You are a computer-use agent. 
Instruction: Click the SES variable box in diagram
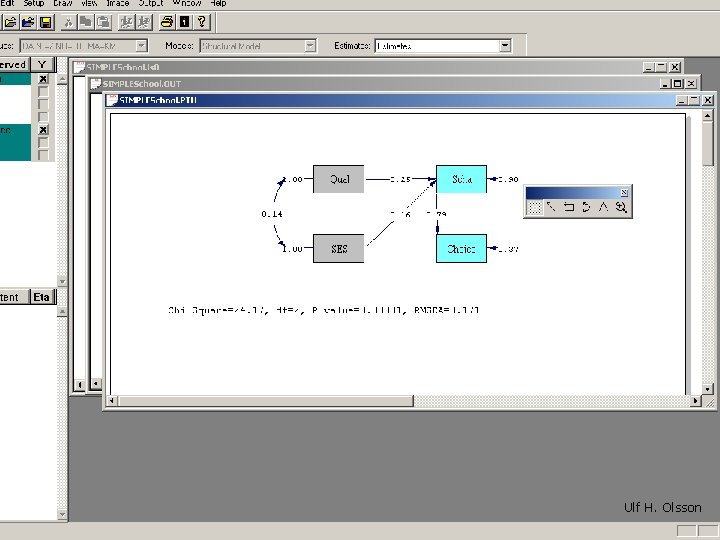[x=338, y=248]
